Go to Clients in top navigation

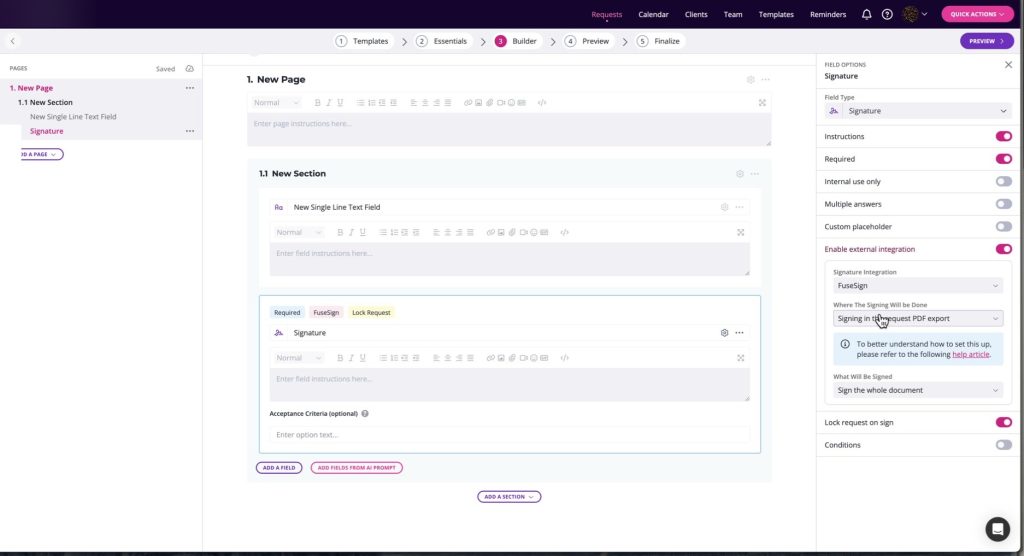[x=696, y=14]
